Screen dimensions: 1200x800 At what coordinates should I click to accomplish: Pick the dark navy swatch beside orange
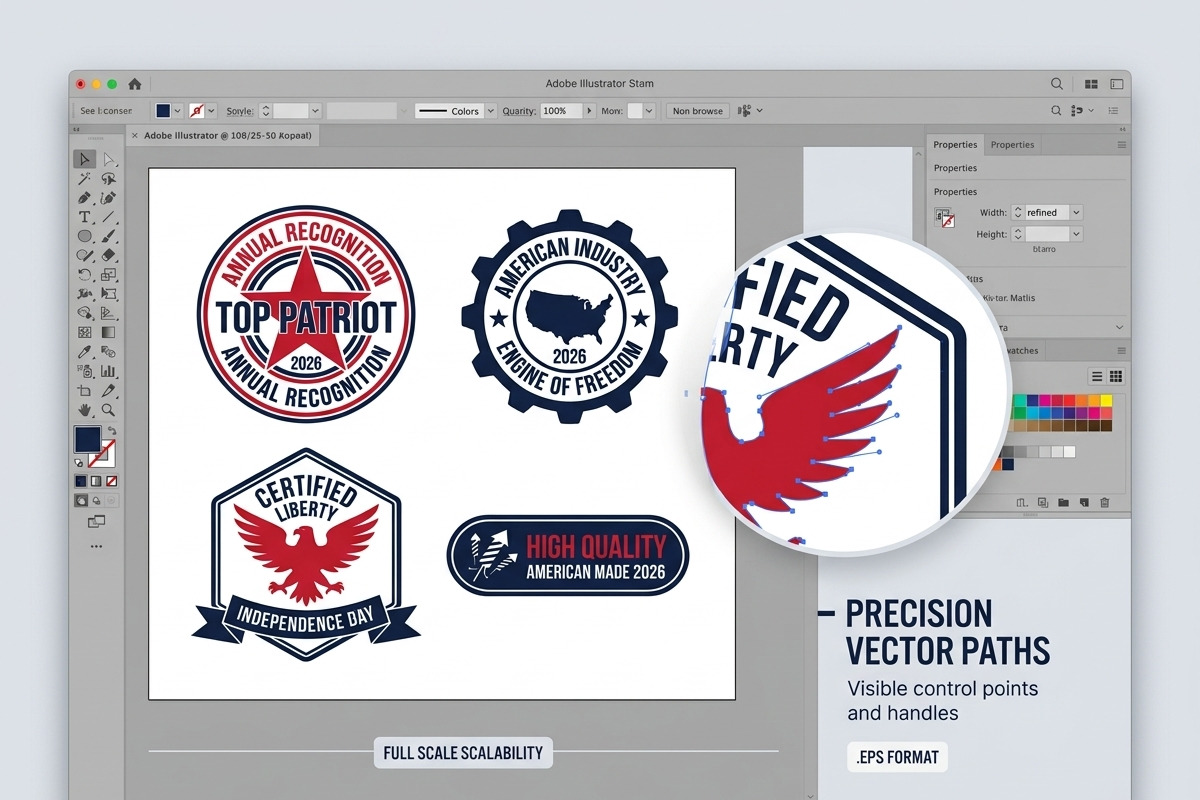pos(1008,464)
